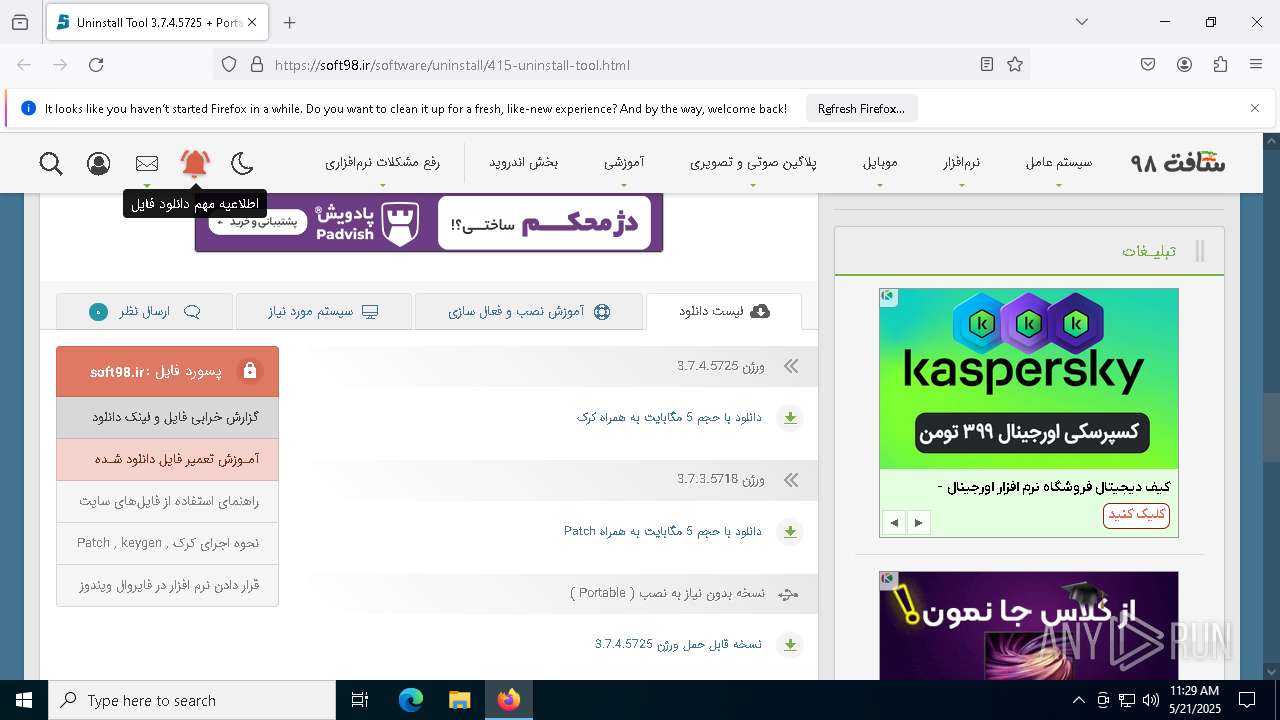Click the Padvish banner advertisement
The width and height of the screenshot is (1280, 720).
pos(429,222)
